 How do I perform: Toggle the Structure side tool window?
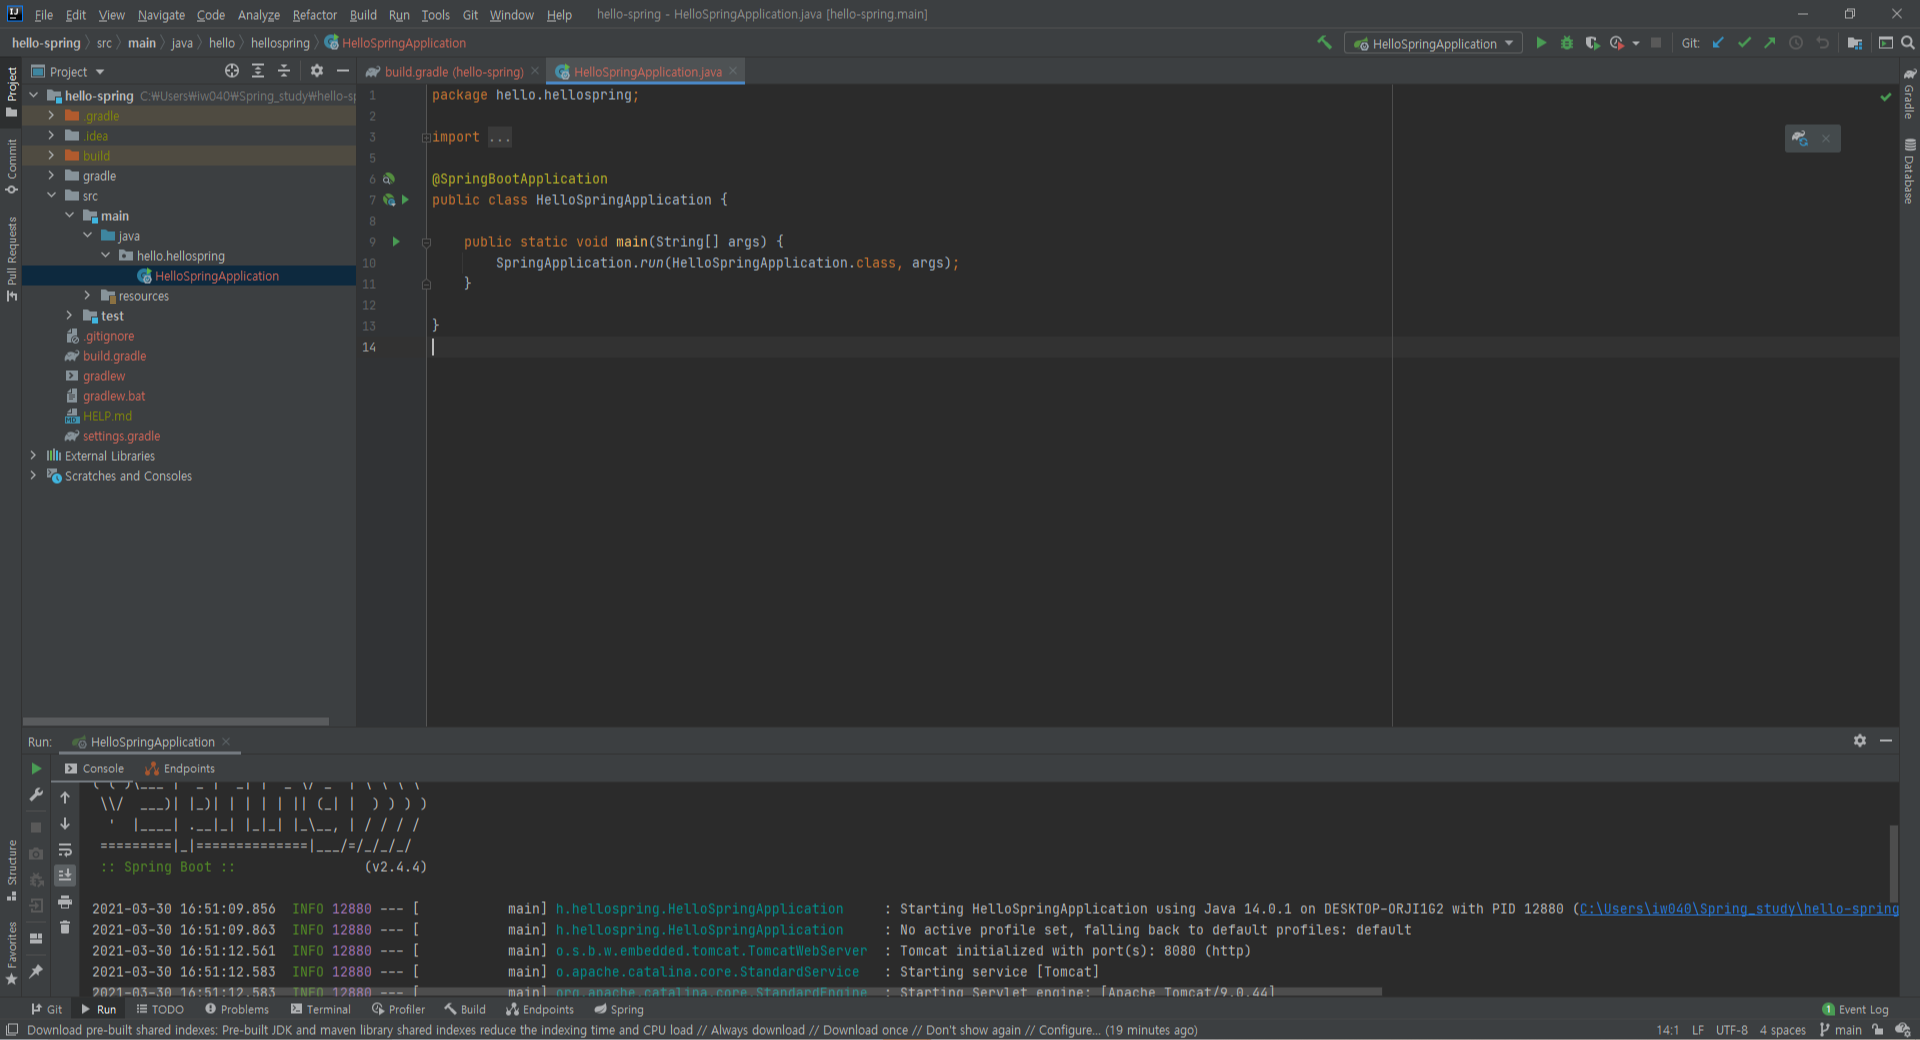point(11,870)
